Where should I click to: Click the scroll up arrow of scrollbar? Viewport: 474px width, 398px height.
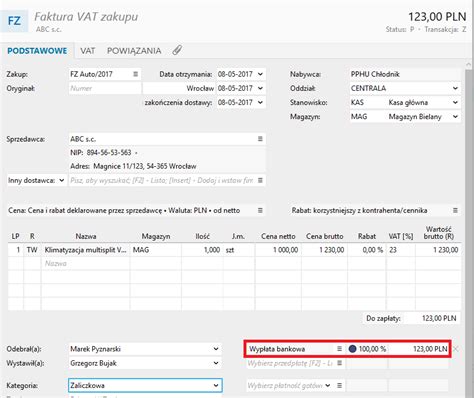(468, 64)
